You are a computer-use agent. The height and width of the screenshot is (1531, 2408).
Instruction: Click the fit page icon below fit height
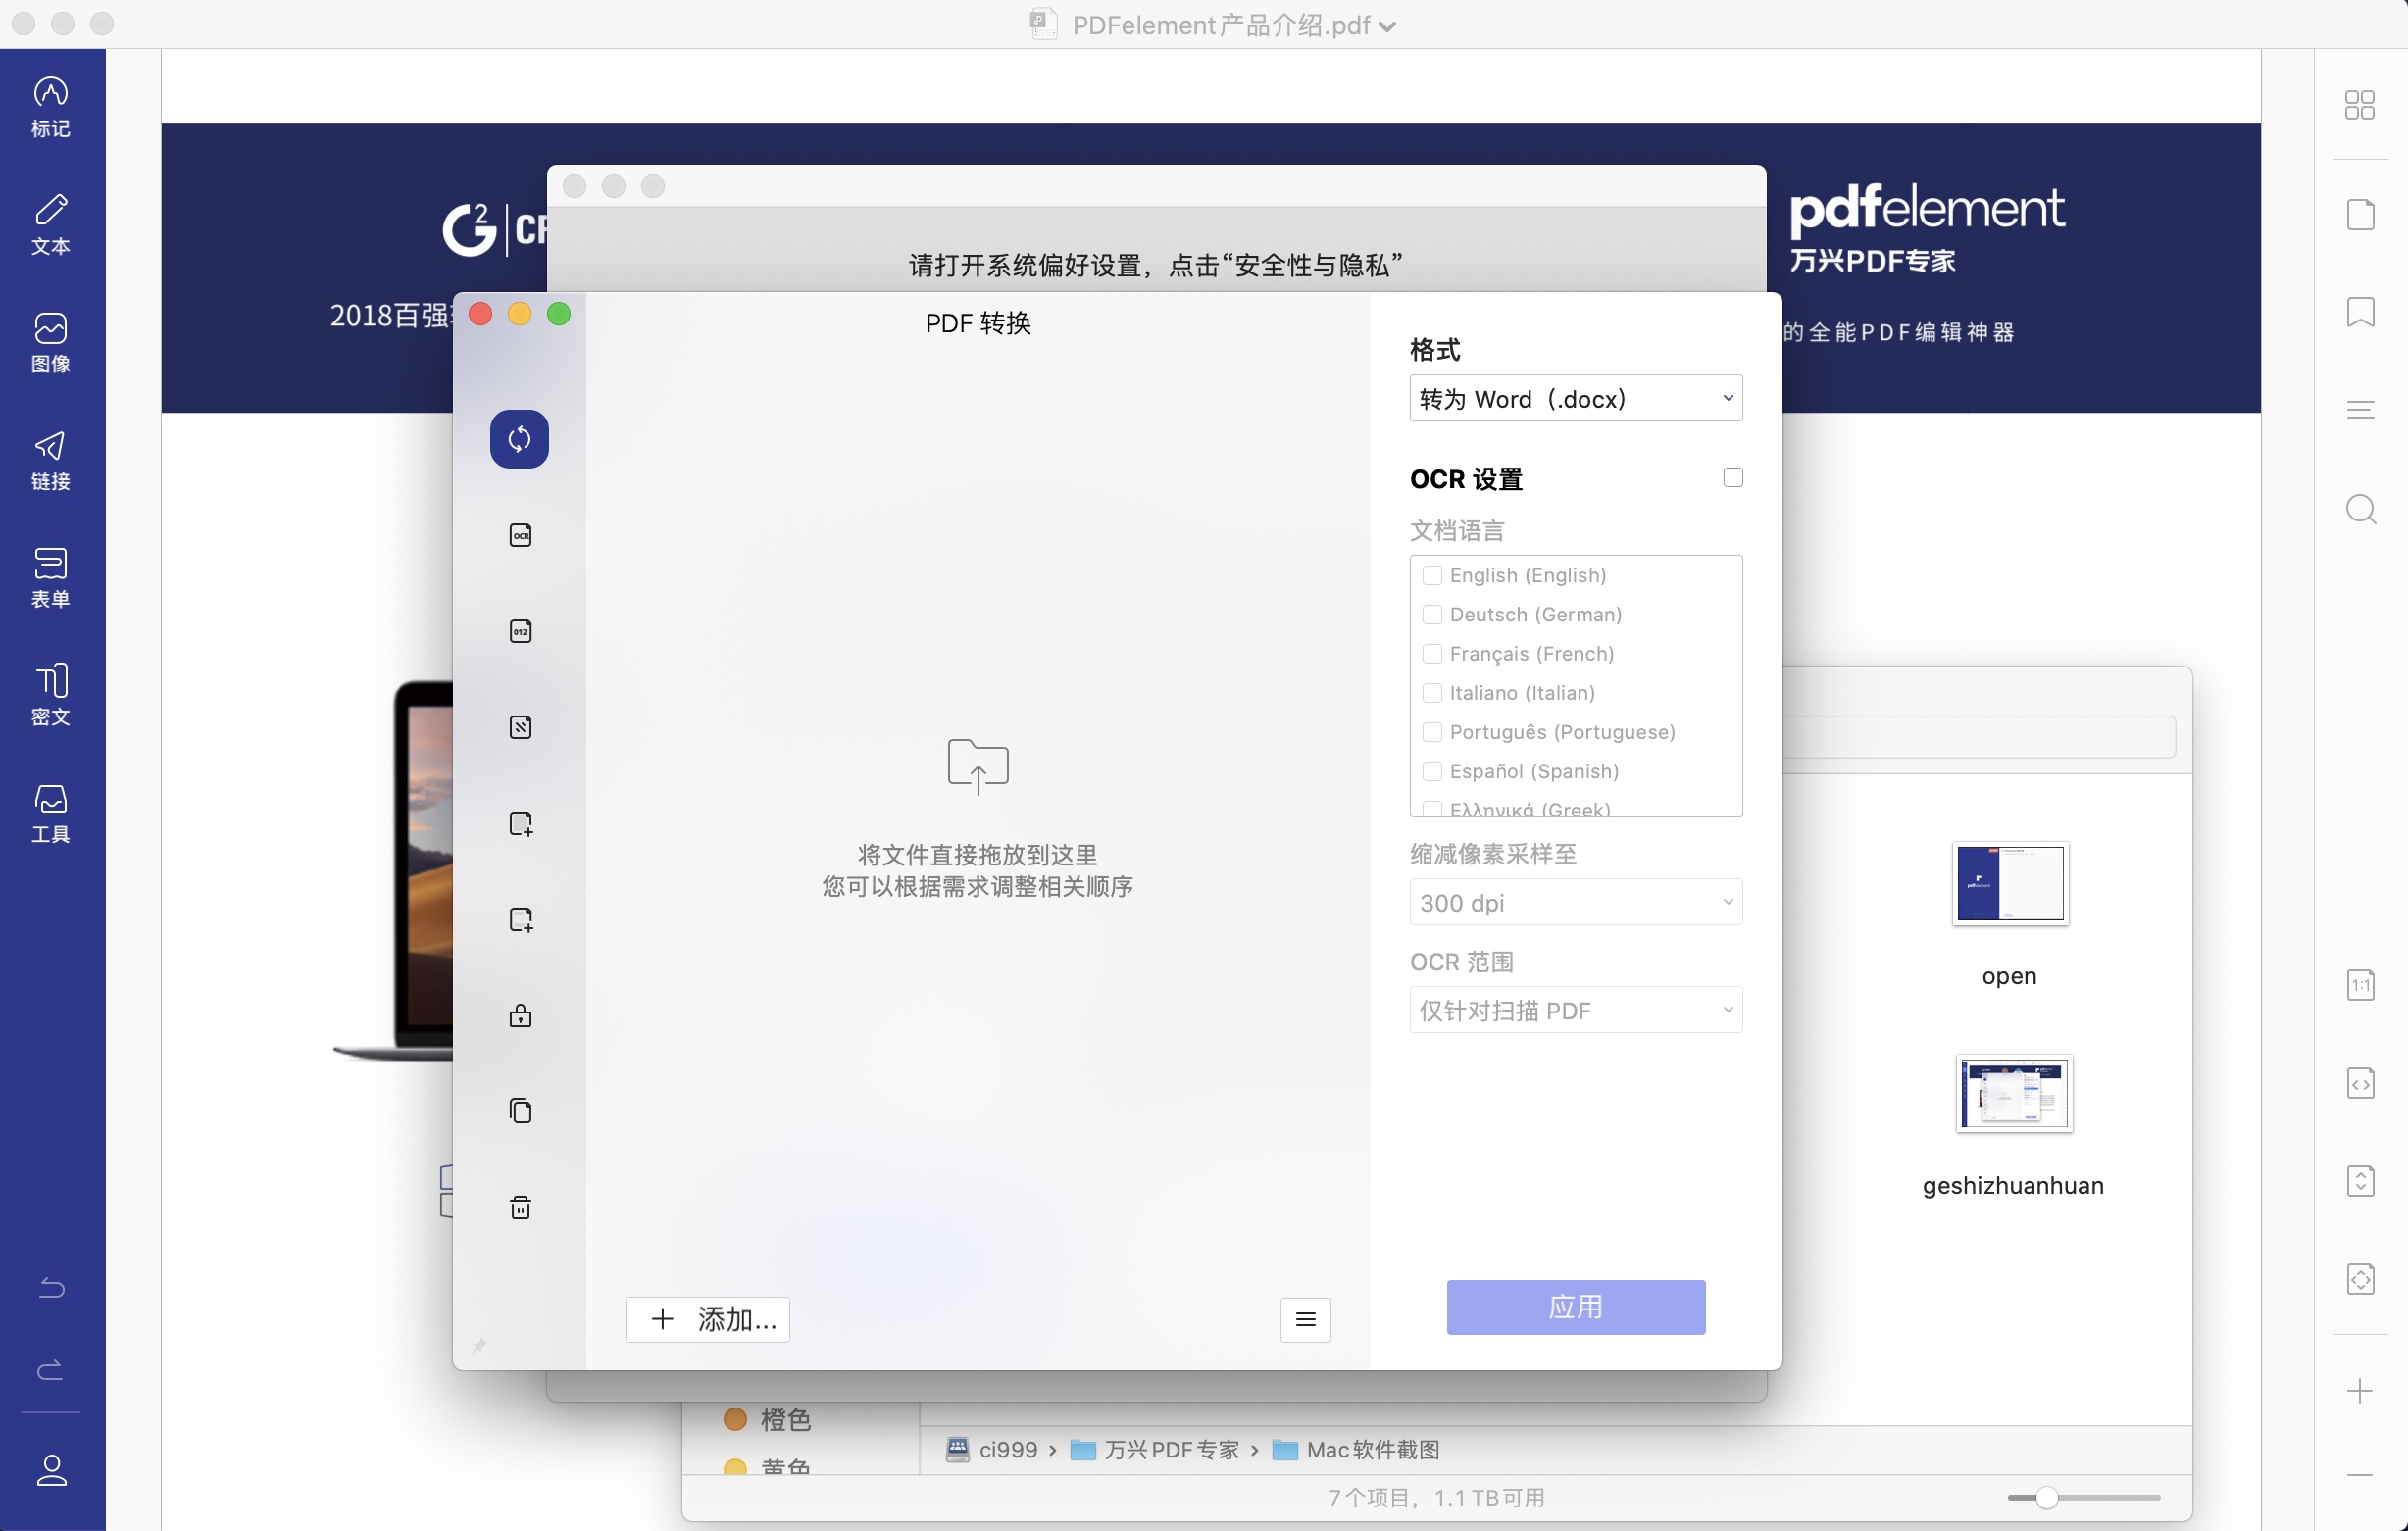click(2359, 1279)
